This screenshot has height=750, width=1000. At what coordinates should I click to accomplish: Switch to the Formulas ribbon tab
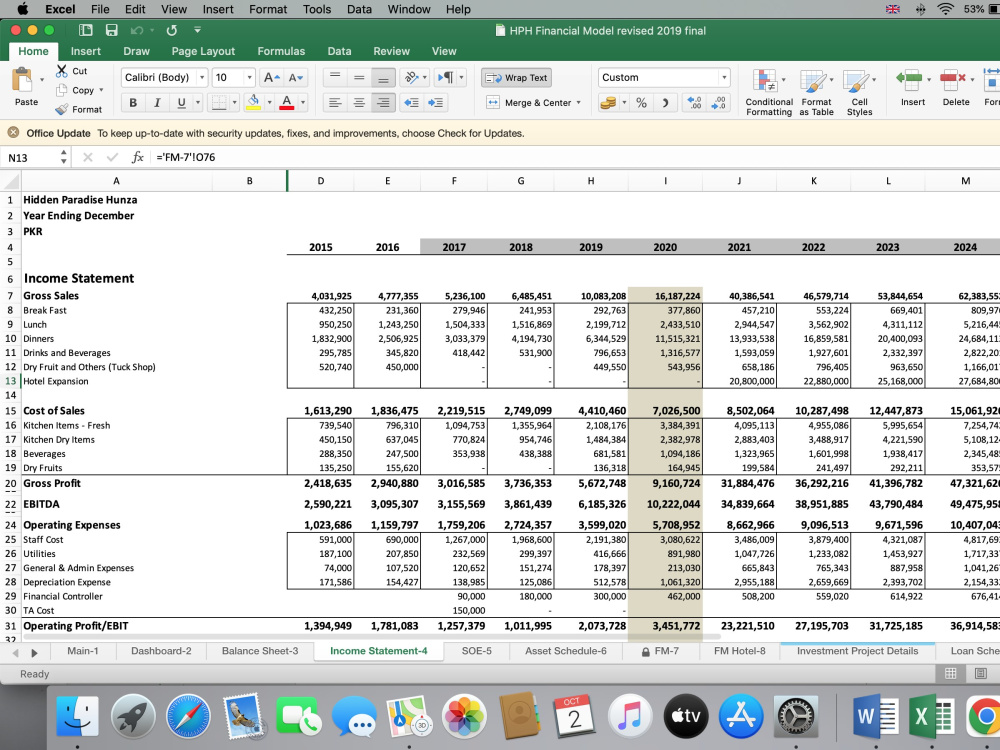[x=281, y=51]
